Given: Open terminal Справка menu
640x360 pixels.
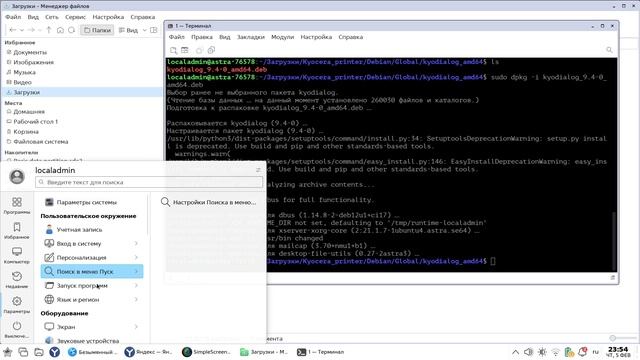Looking at the screenshot, I should pos(351,37).
